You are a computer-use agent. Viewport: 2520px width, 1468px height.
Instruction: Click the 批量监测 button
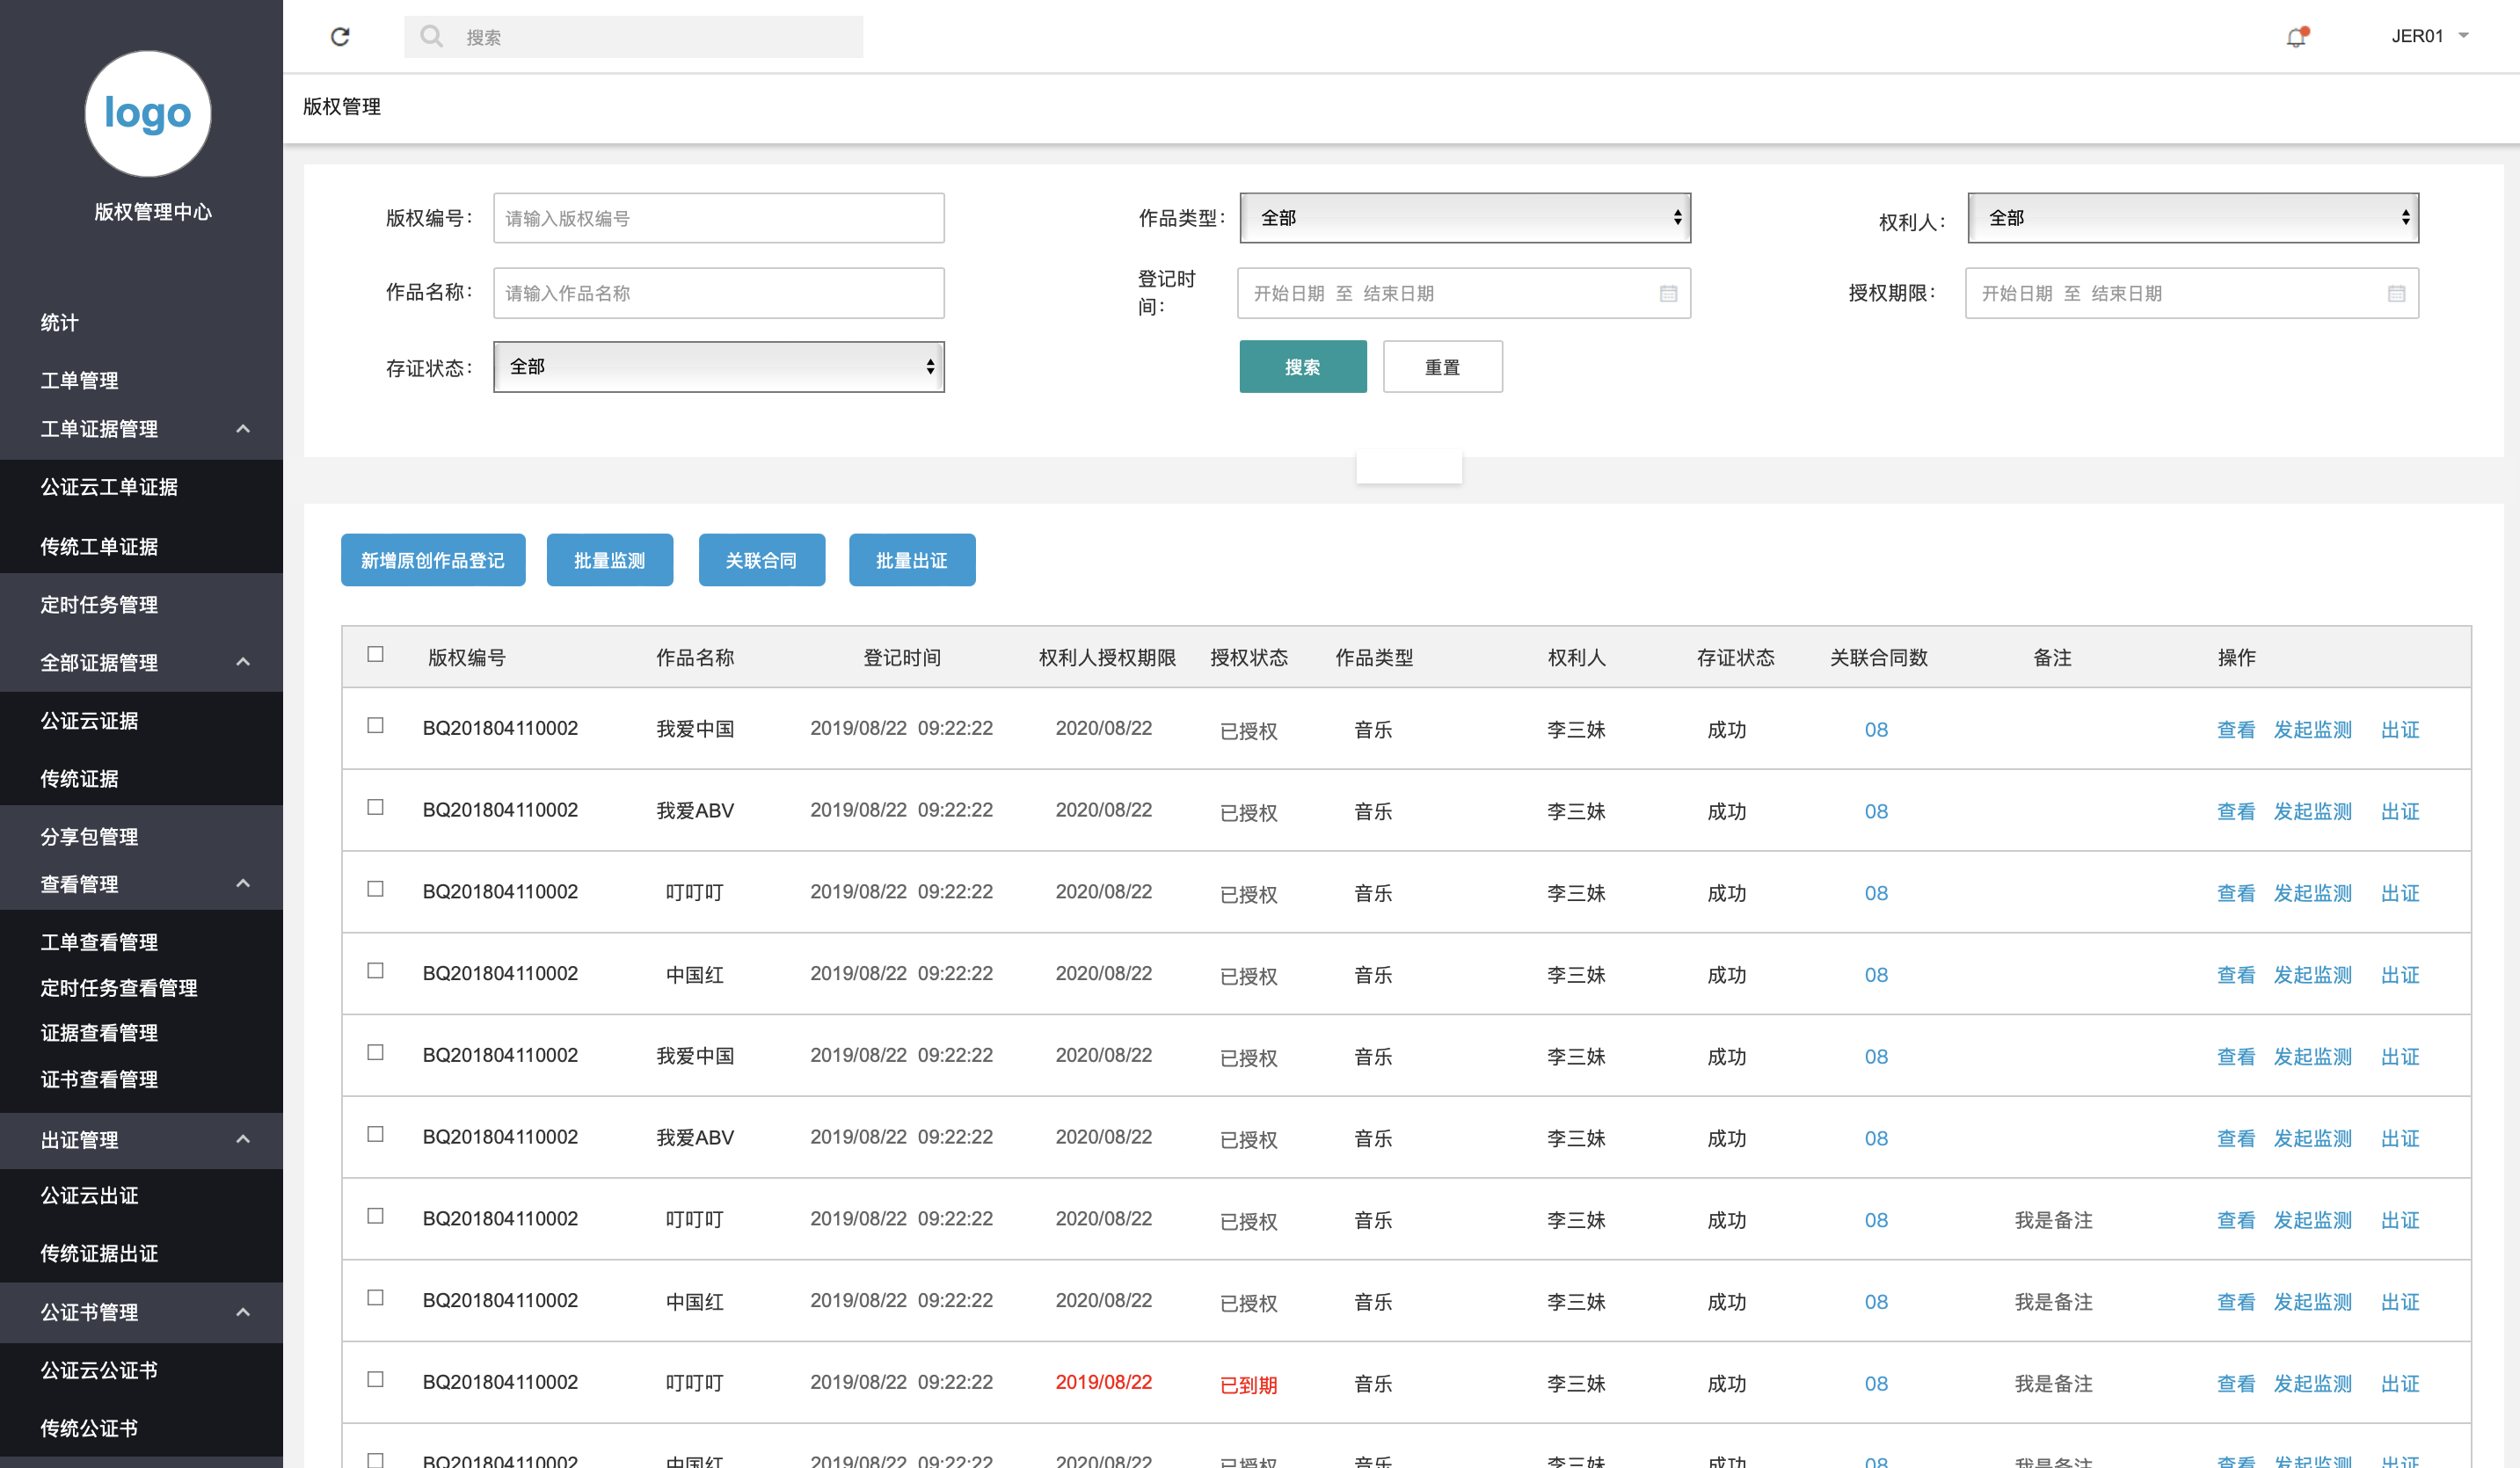[609, 560]
